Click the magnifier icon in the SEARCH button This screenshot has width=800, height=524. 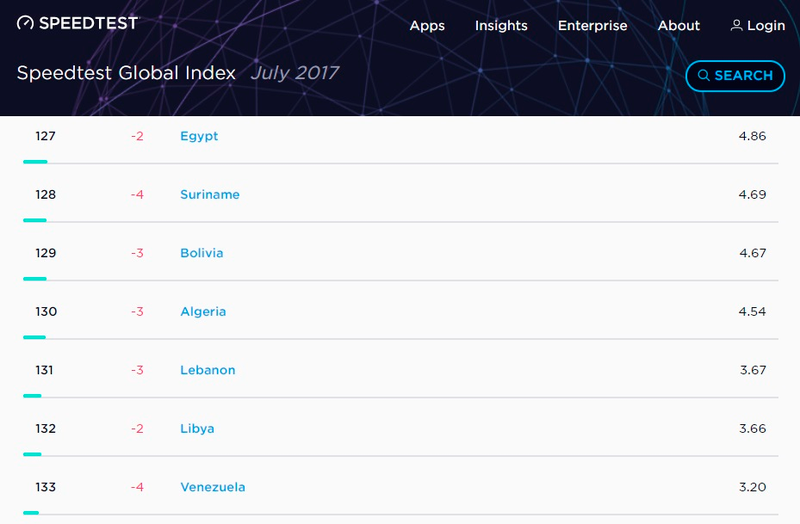click(x=704, y=76)
